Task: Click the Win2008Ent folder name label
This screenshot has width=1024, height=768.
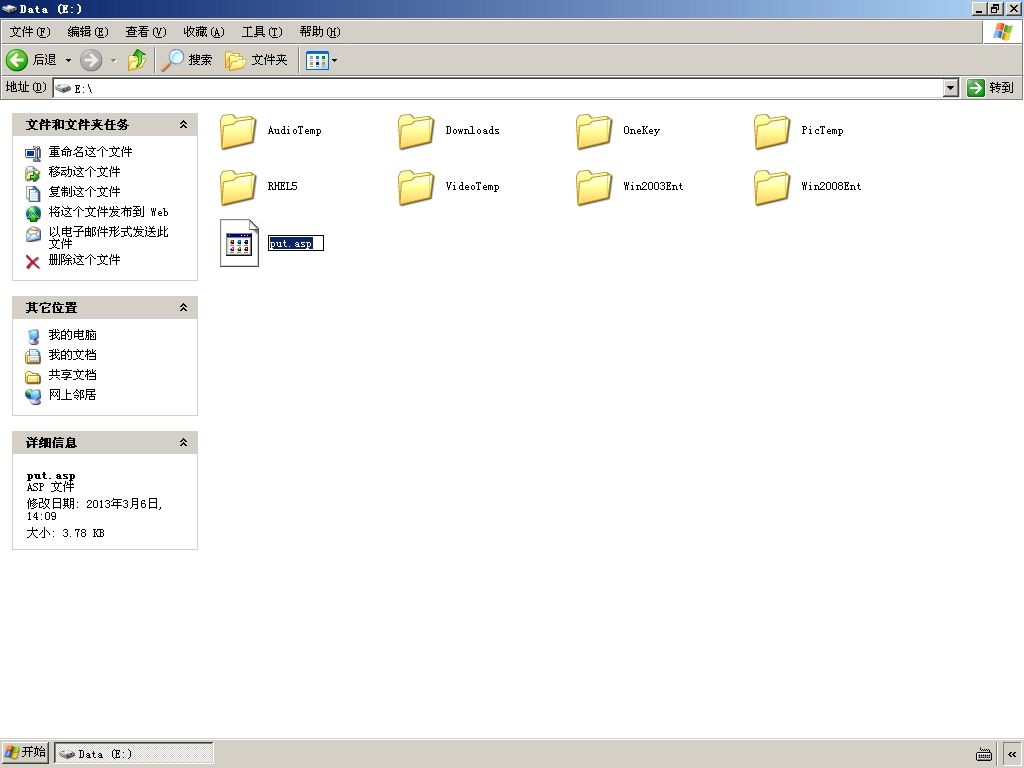Action: click(831, 187)
